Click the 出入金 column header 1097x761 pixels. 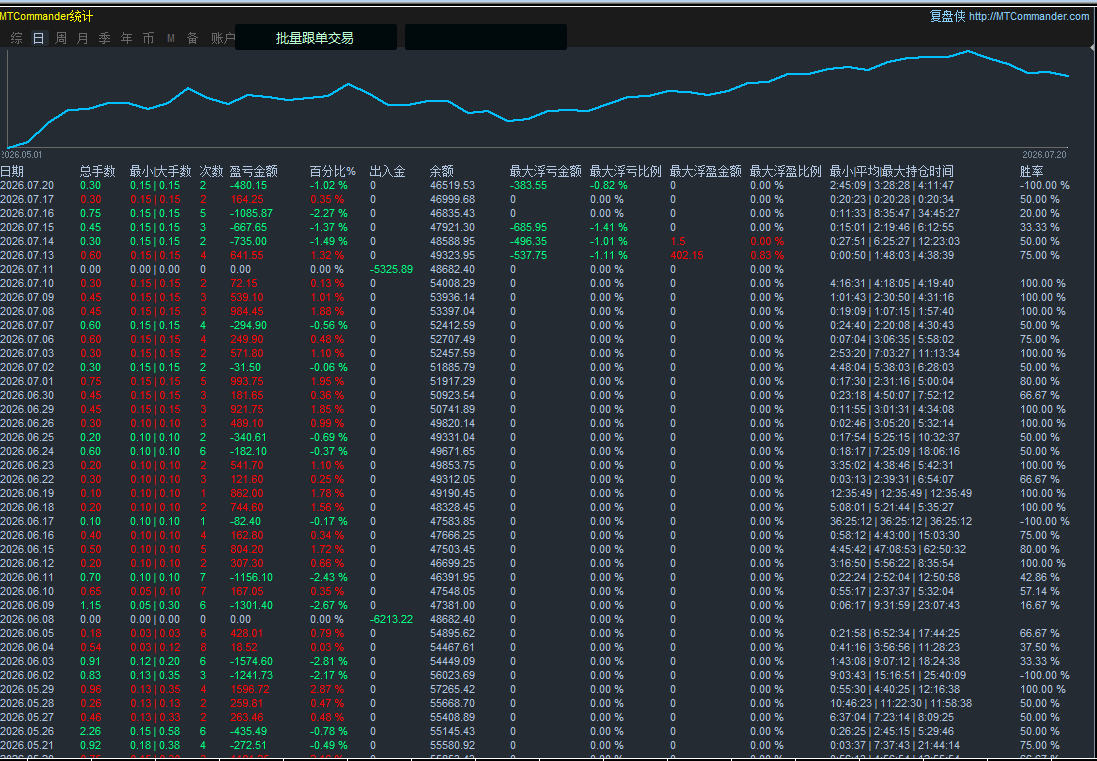(388, 171)
